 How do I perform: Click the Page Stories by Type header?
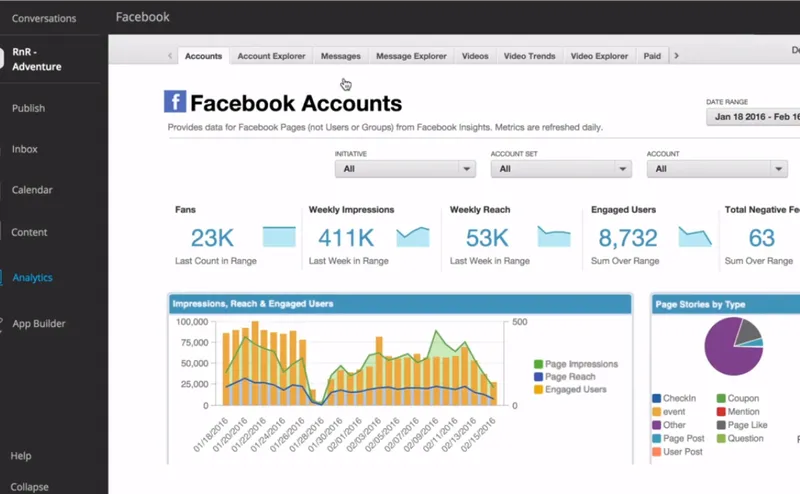point(726,305)
